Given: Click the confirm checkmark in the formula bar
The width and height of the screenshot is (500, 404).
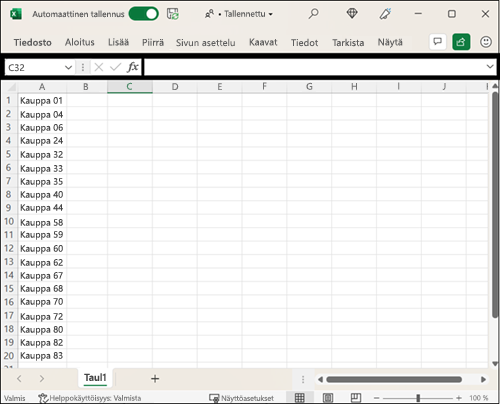Looking at the screenshot, I should click(x=115, y=68).
